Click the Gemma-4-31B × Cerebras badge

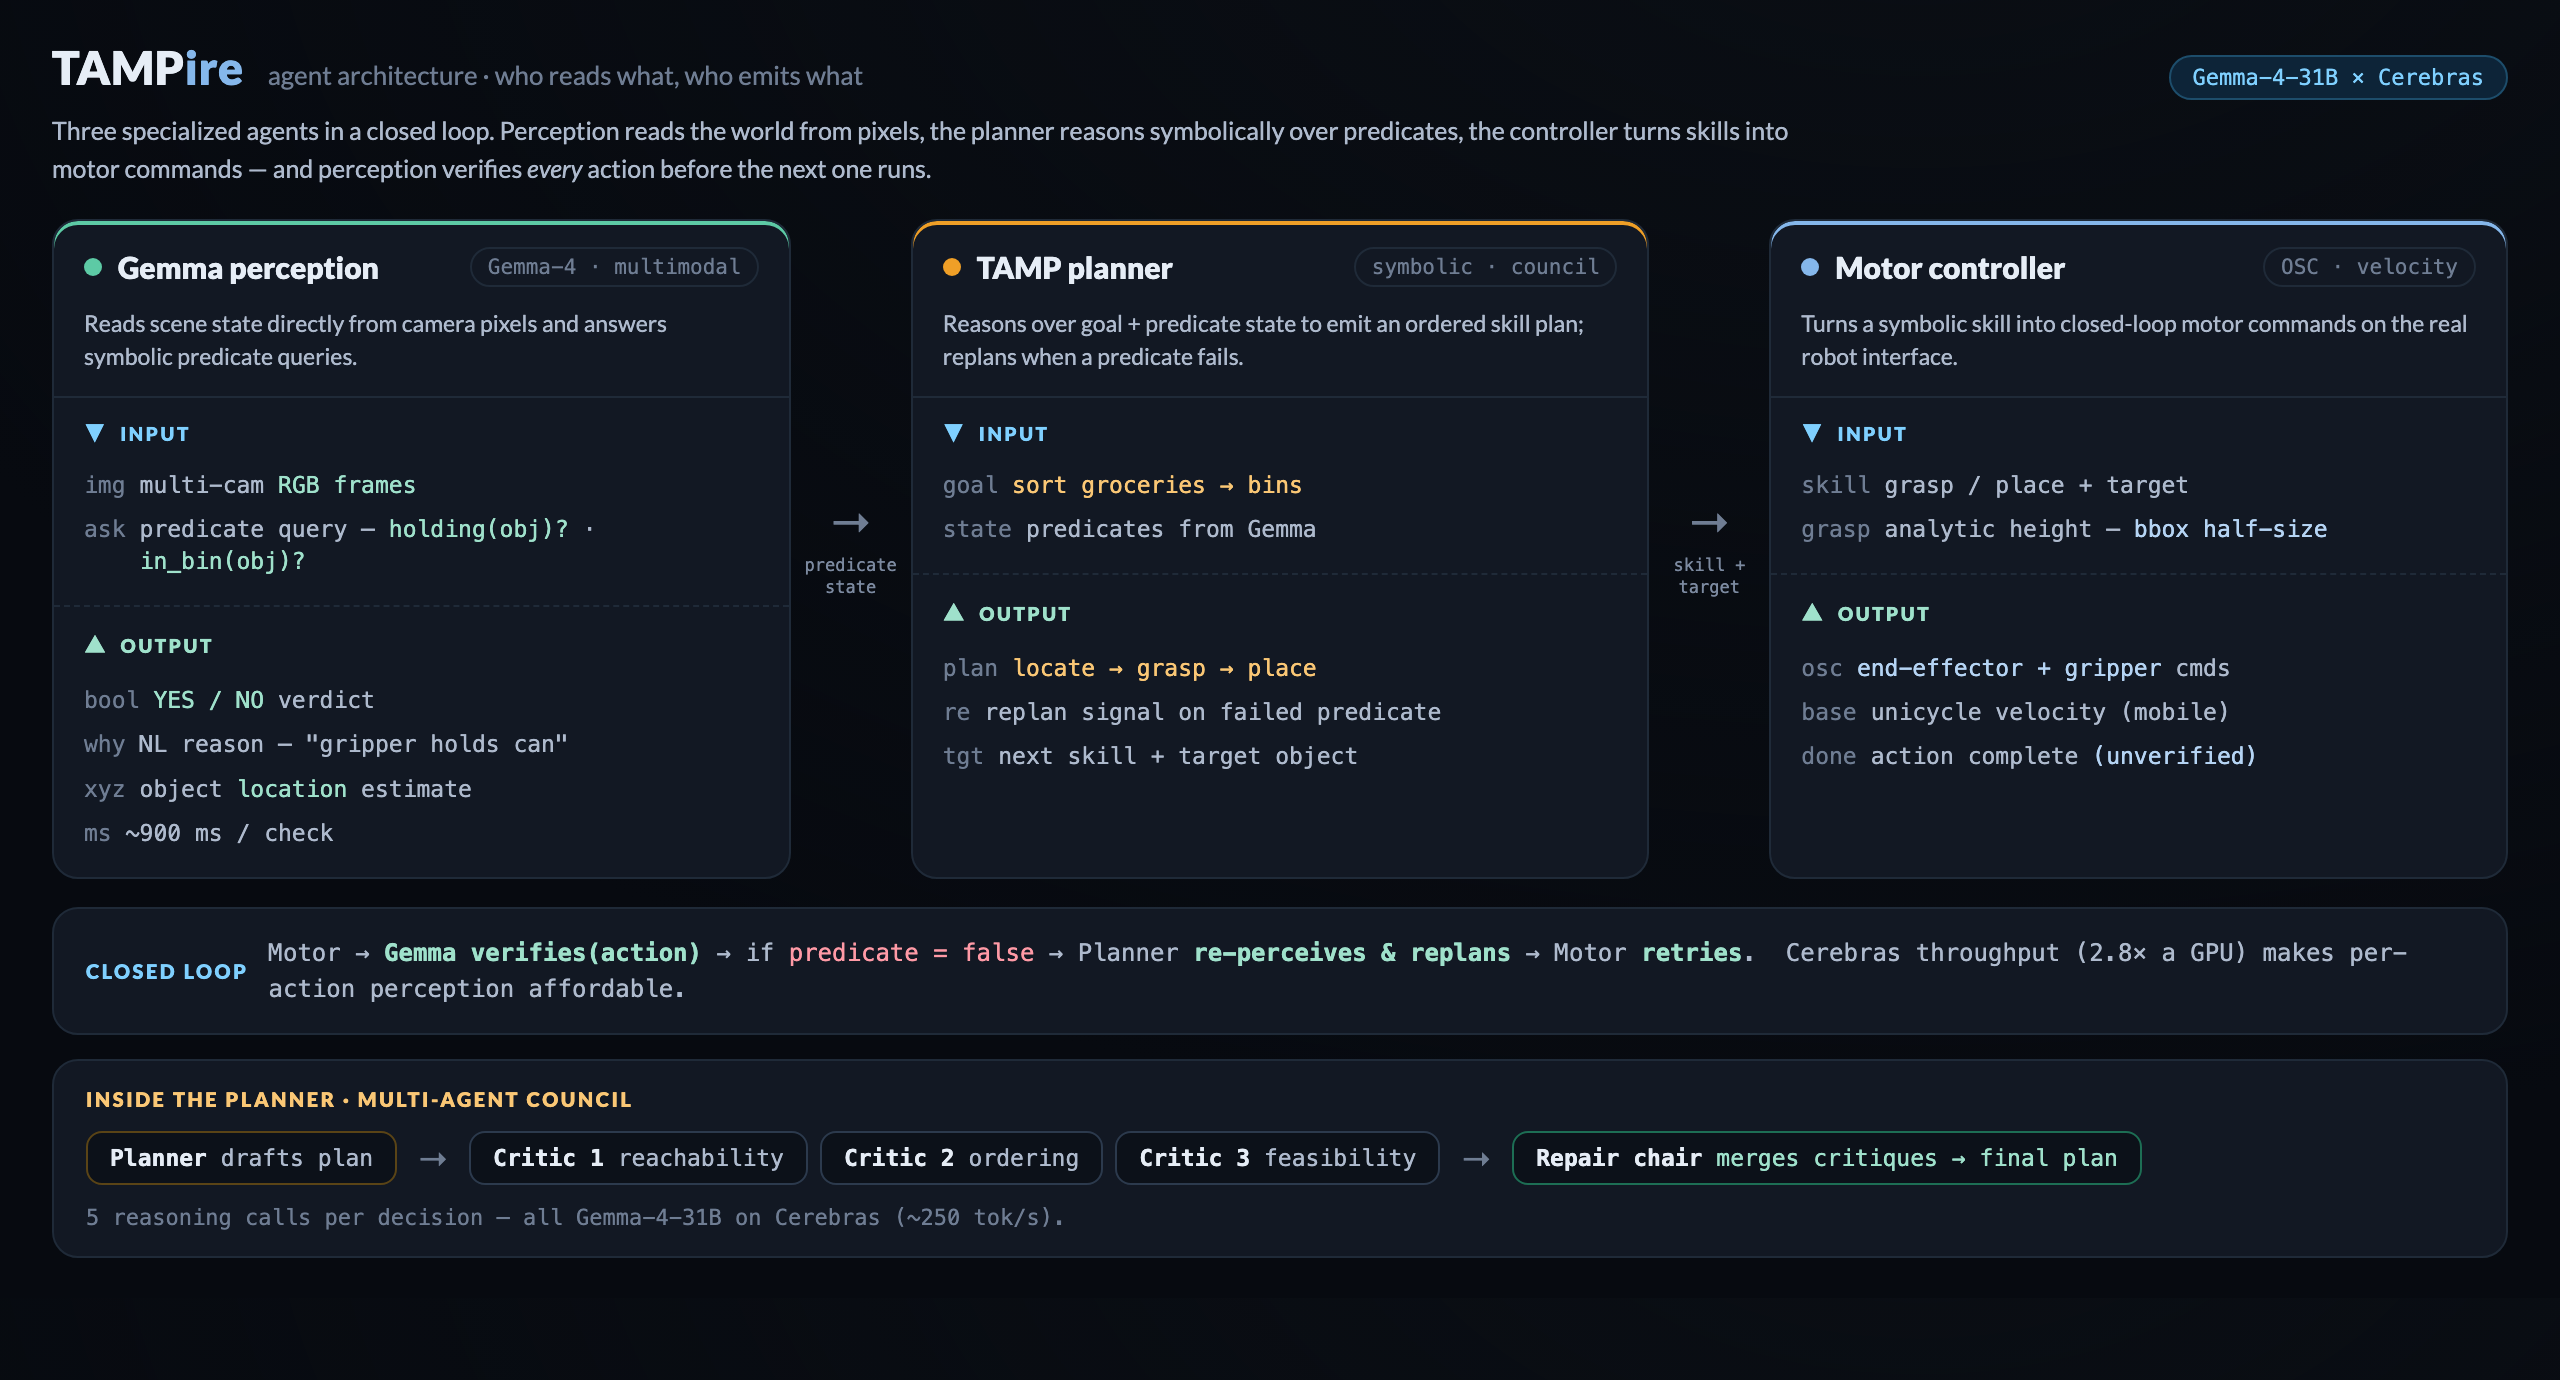pos(2338,77)
